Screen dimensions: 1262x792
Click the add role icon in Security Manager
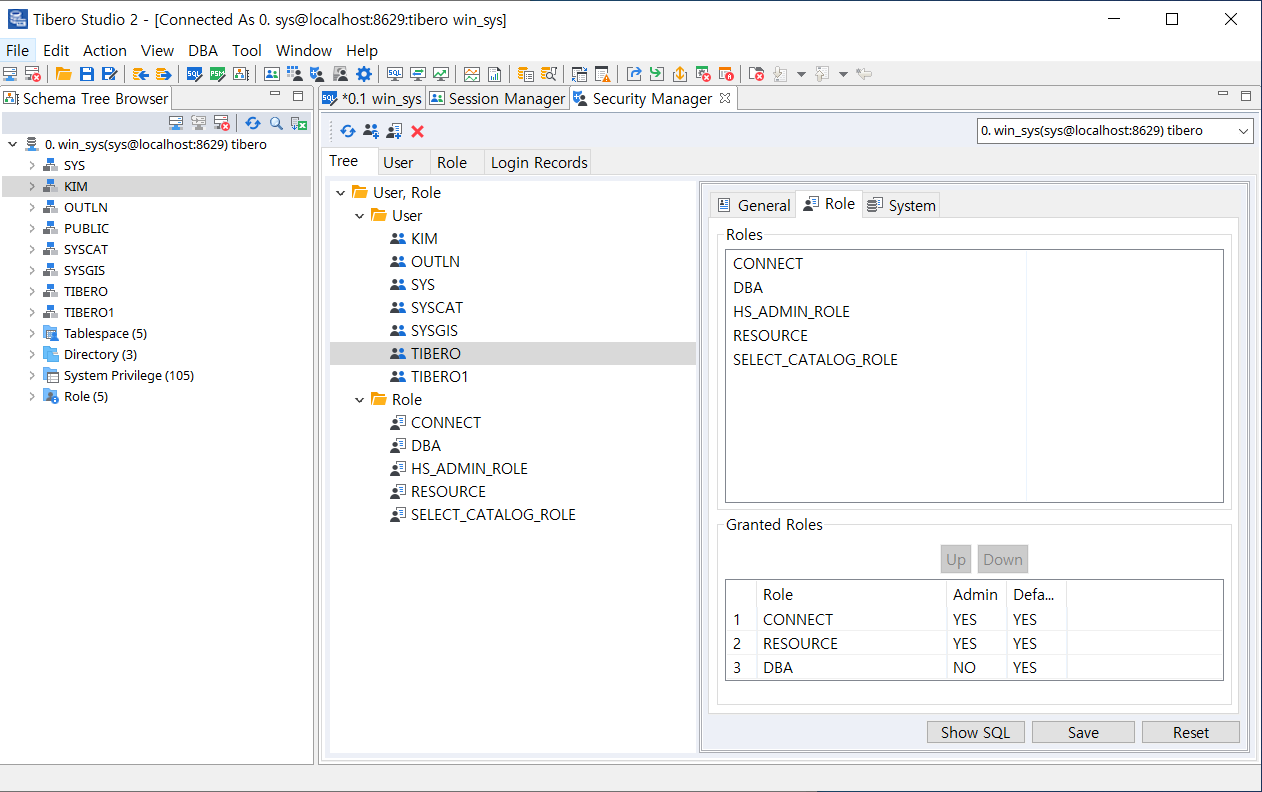tap(394, 131)
